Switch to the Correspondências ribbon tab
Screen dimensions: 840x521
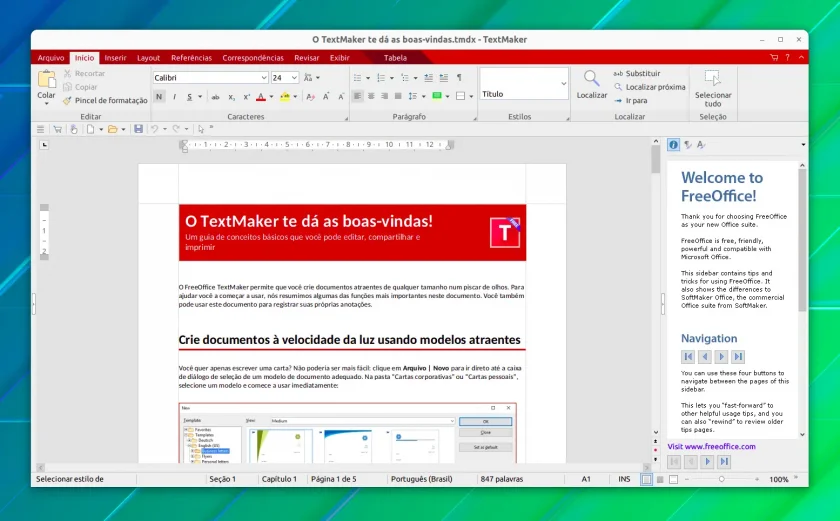click(x=253, y=58)
